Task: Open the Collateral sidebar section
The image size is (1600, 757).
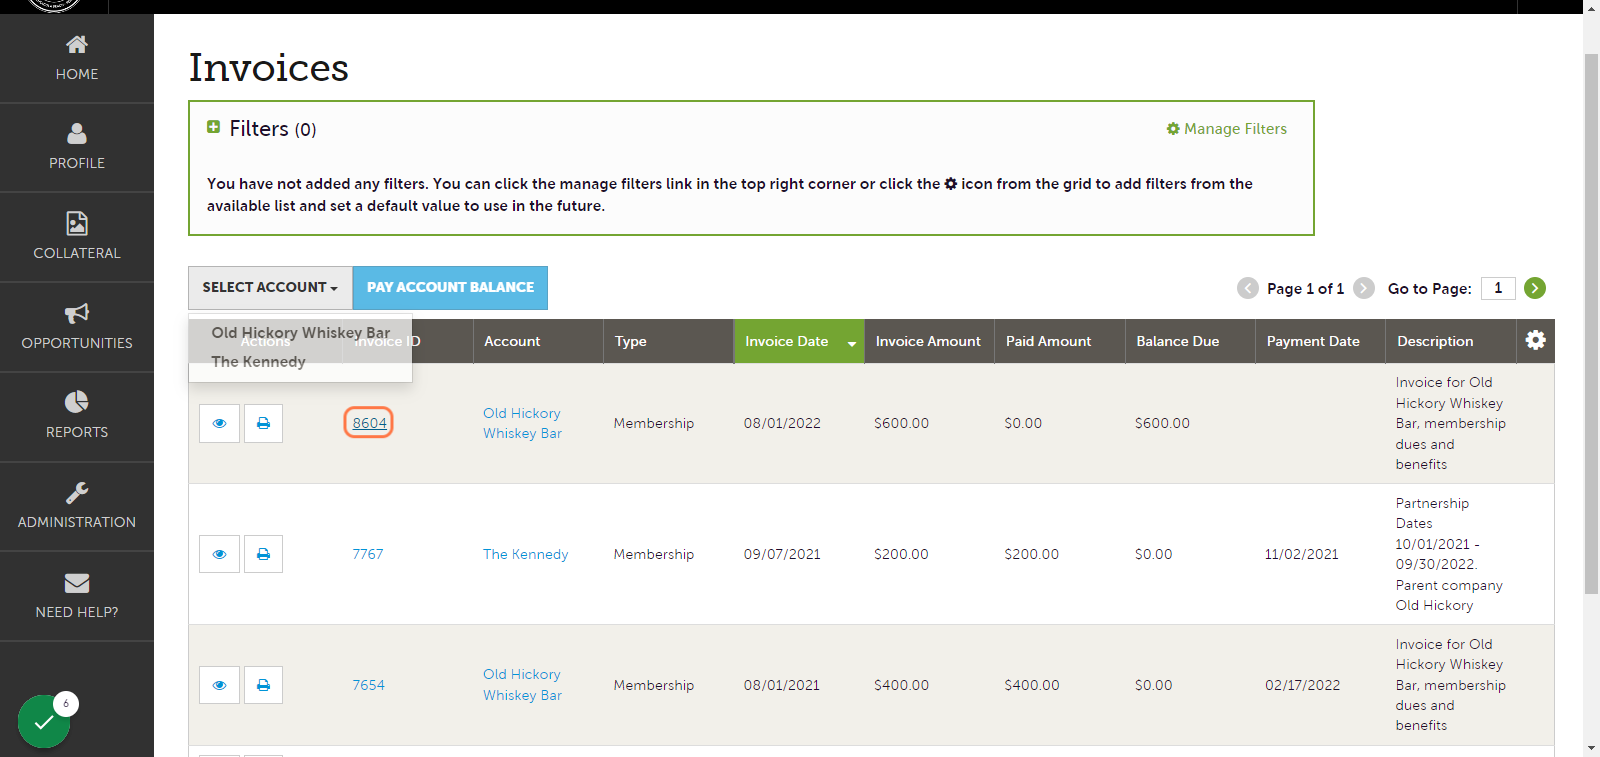Action: pos(77,237)
